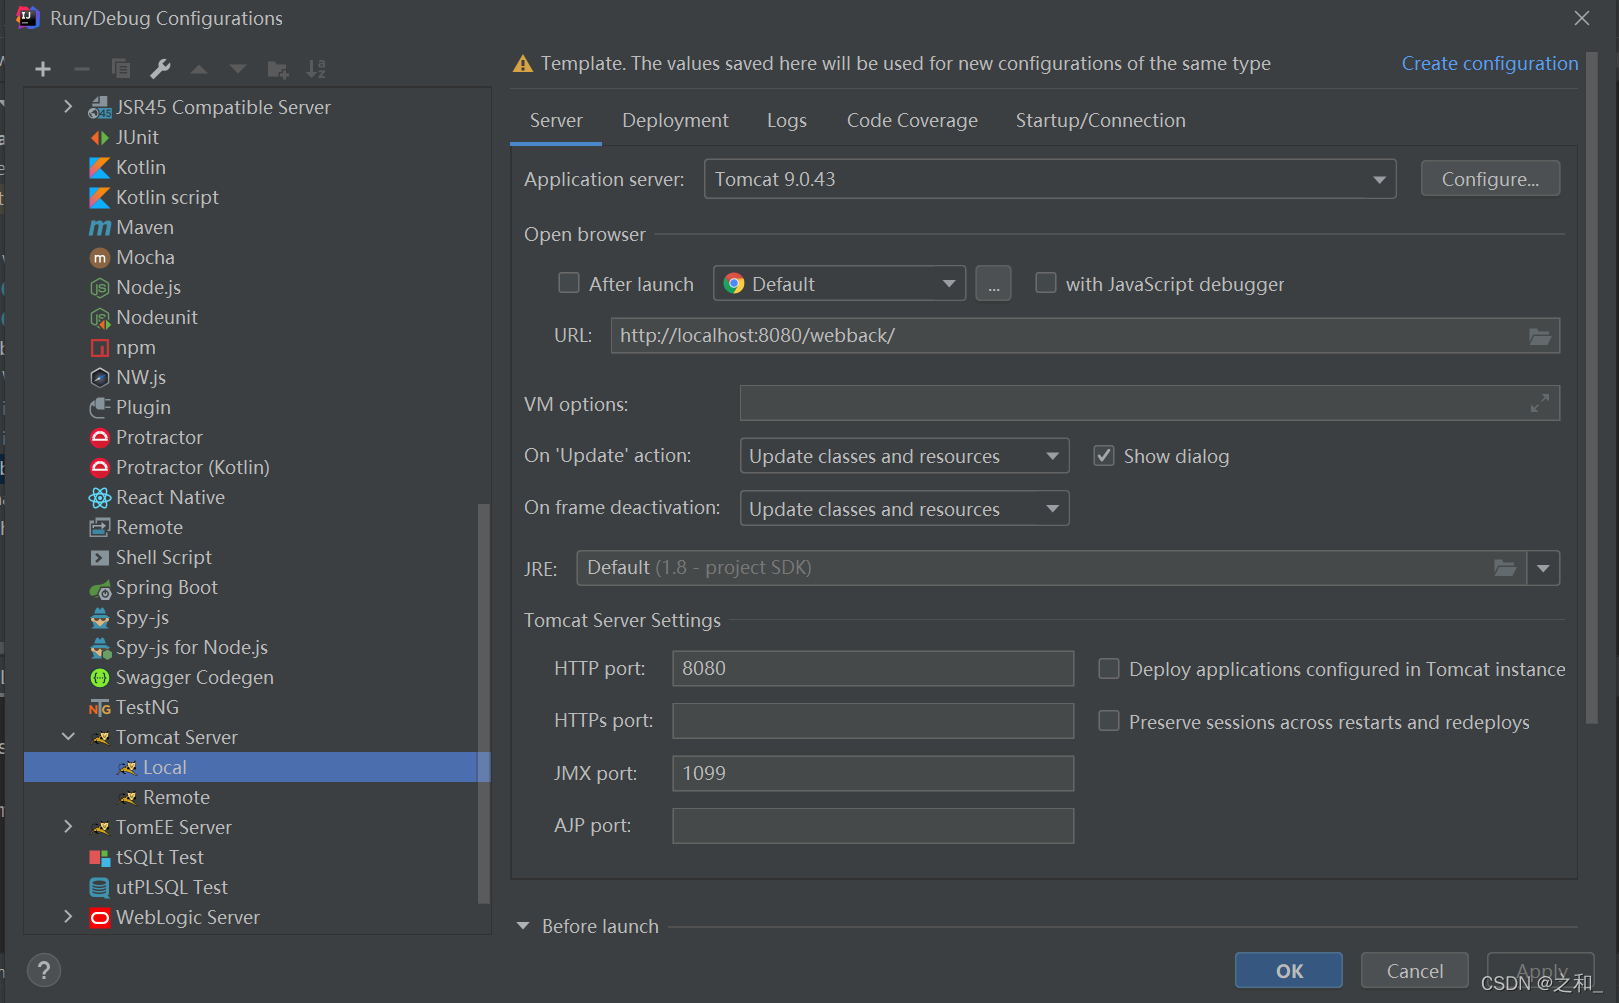1619x1003 pixels.
Task: Open edit templates wrench icon
Action: 160,69
